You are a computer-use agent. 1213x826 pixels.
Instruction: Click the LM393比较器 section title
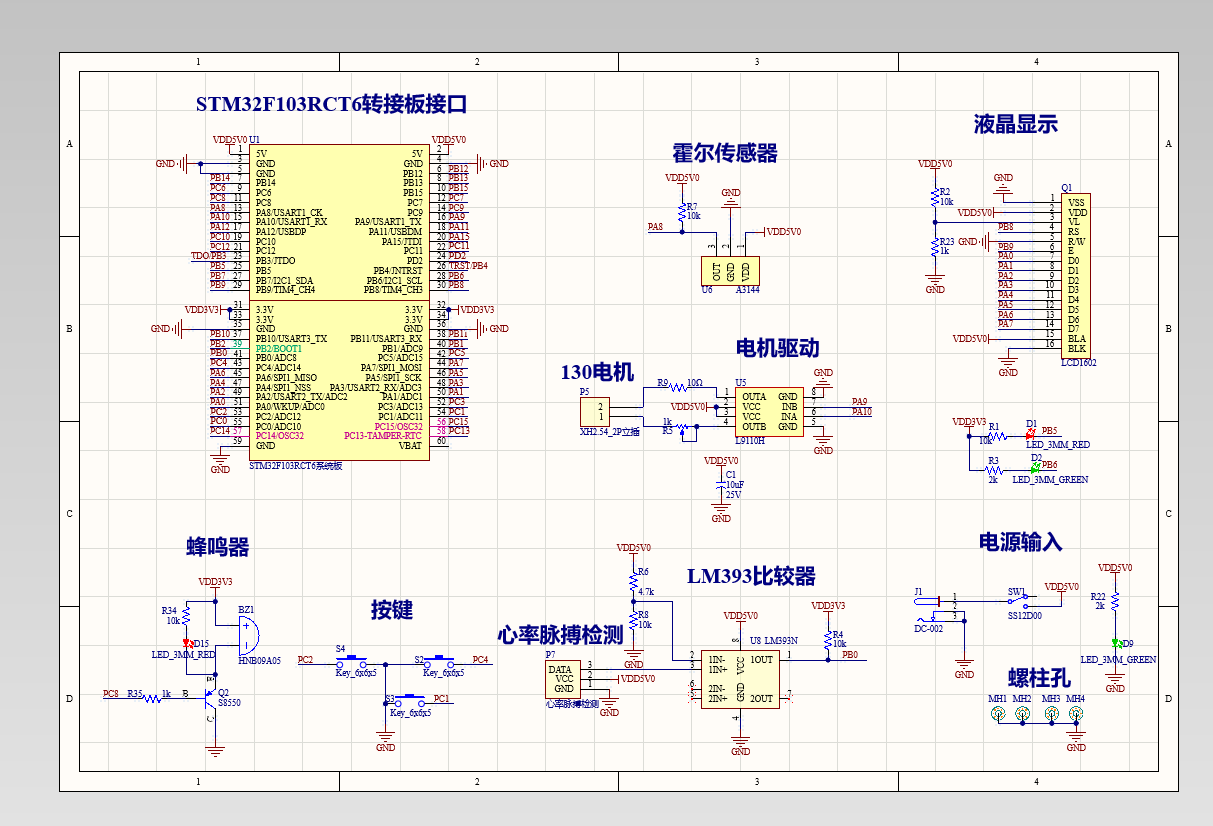pyautogui.click(x=751, y=576)
